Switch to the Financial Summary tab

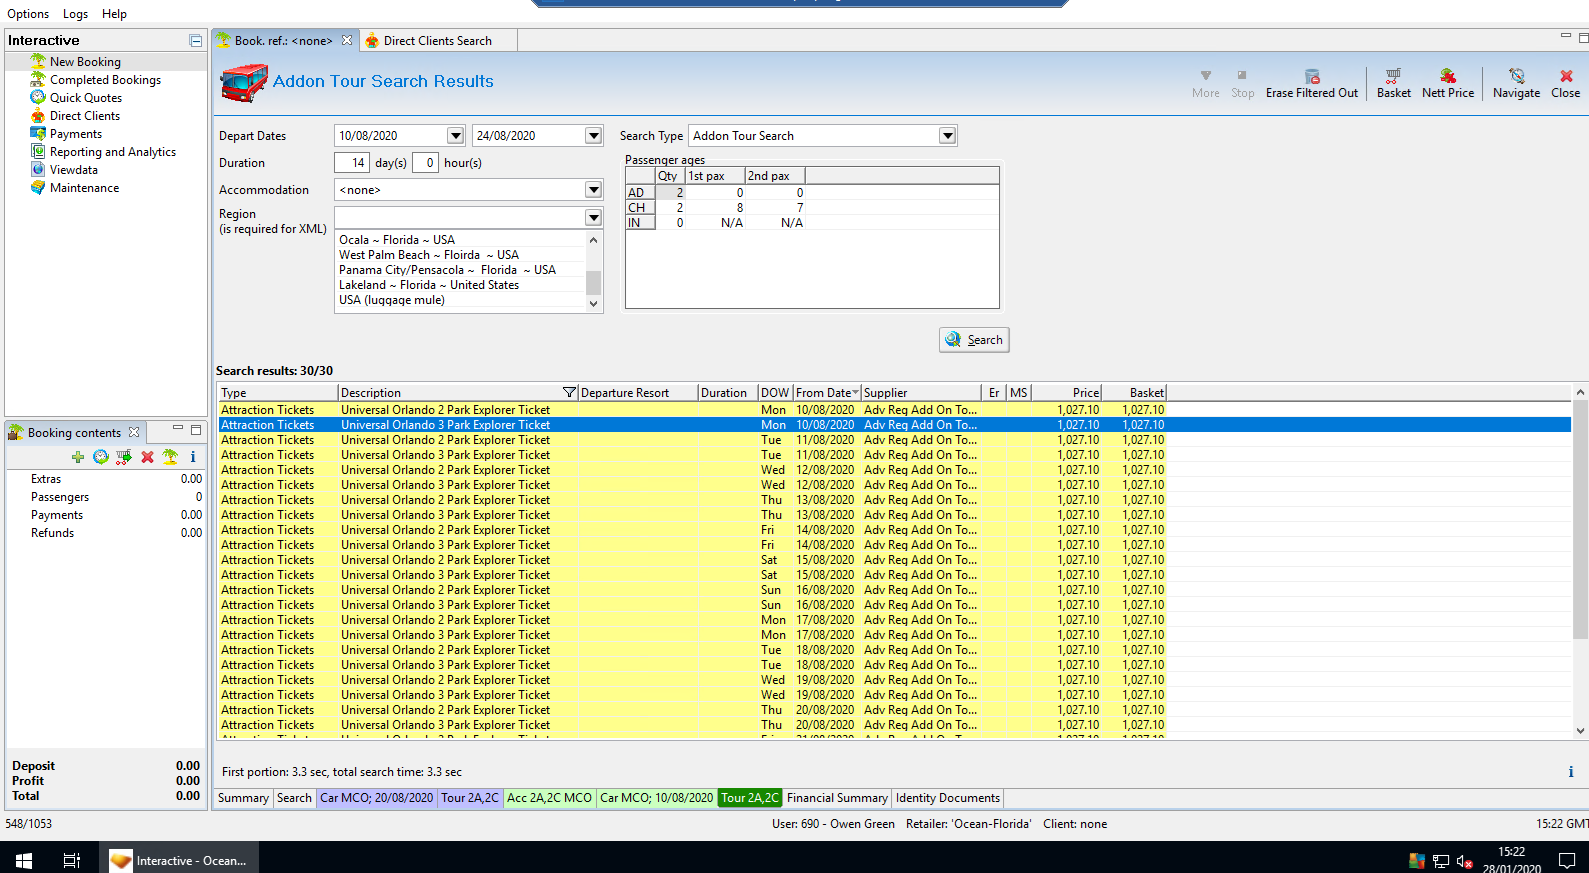pos(837,798)
